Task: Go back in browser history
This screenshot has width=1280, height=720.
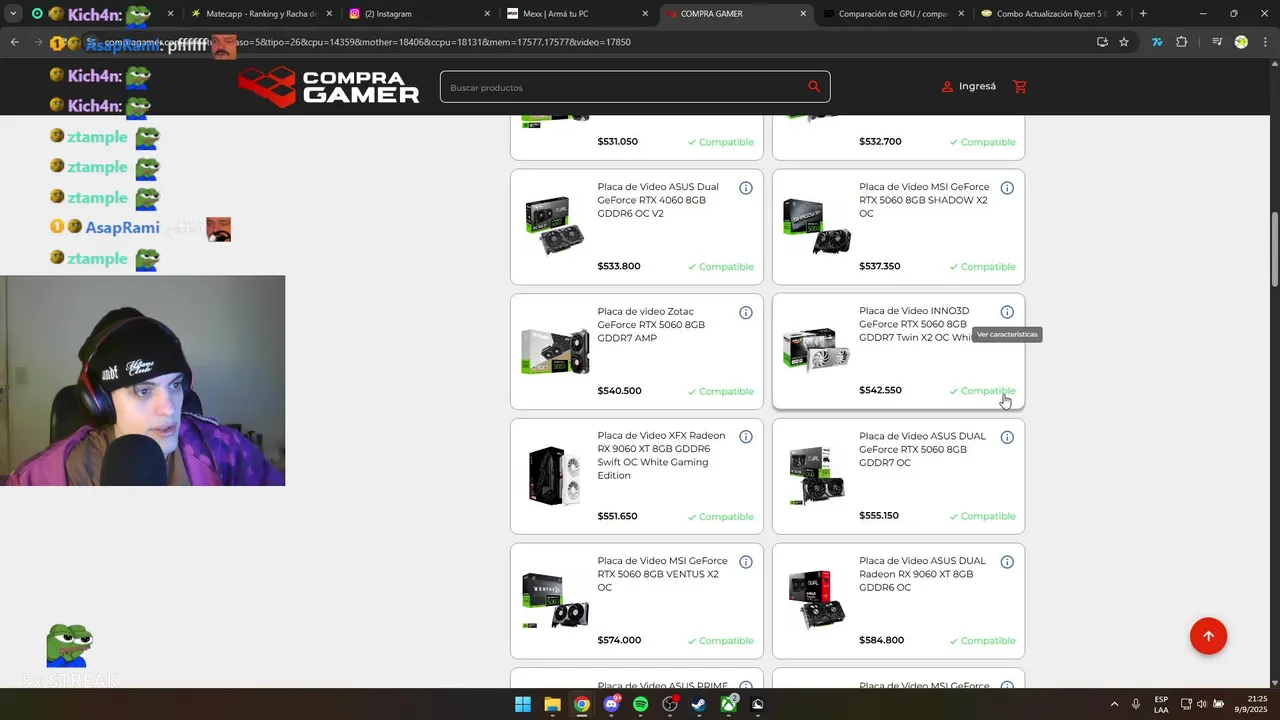Action: (x=14, y=42)
